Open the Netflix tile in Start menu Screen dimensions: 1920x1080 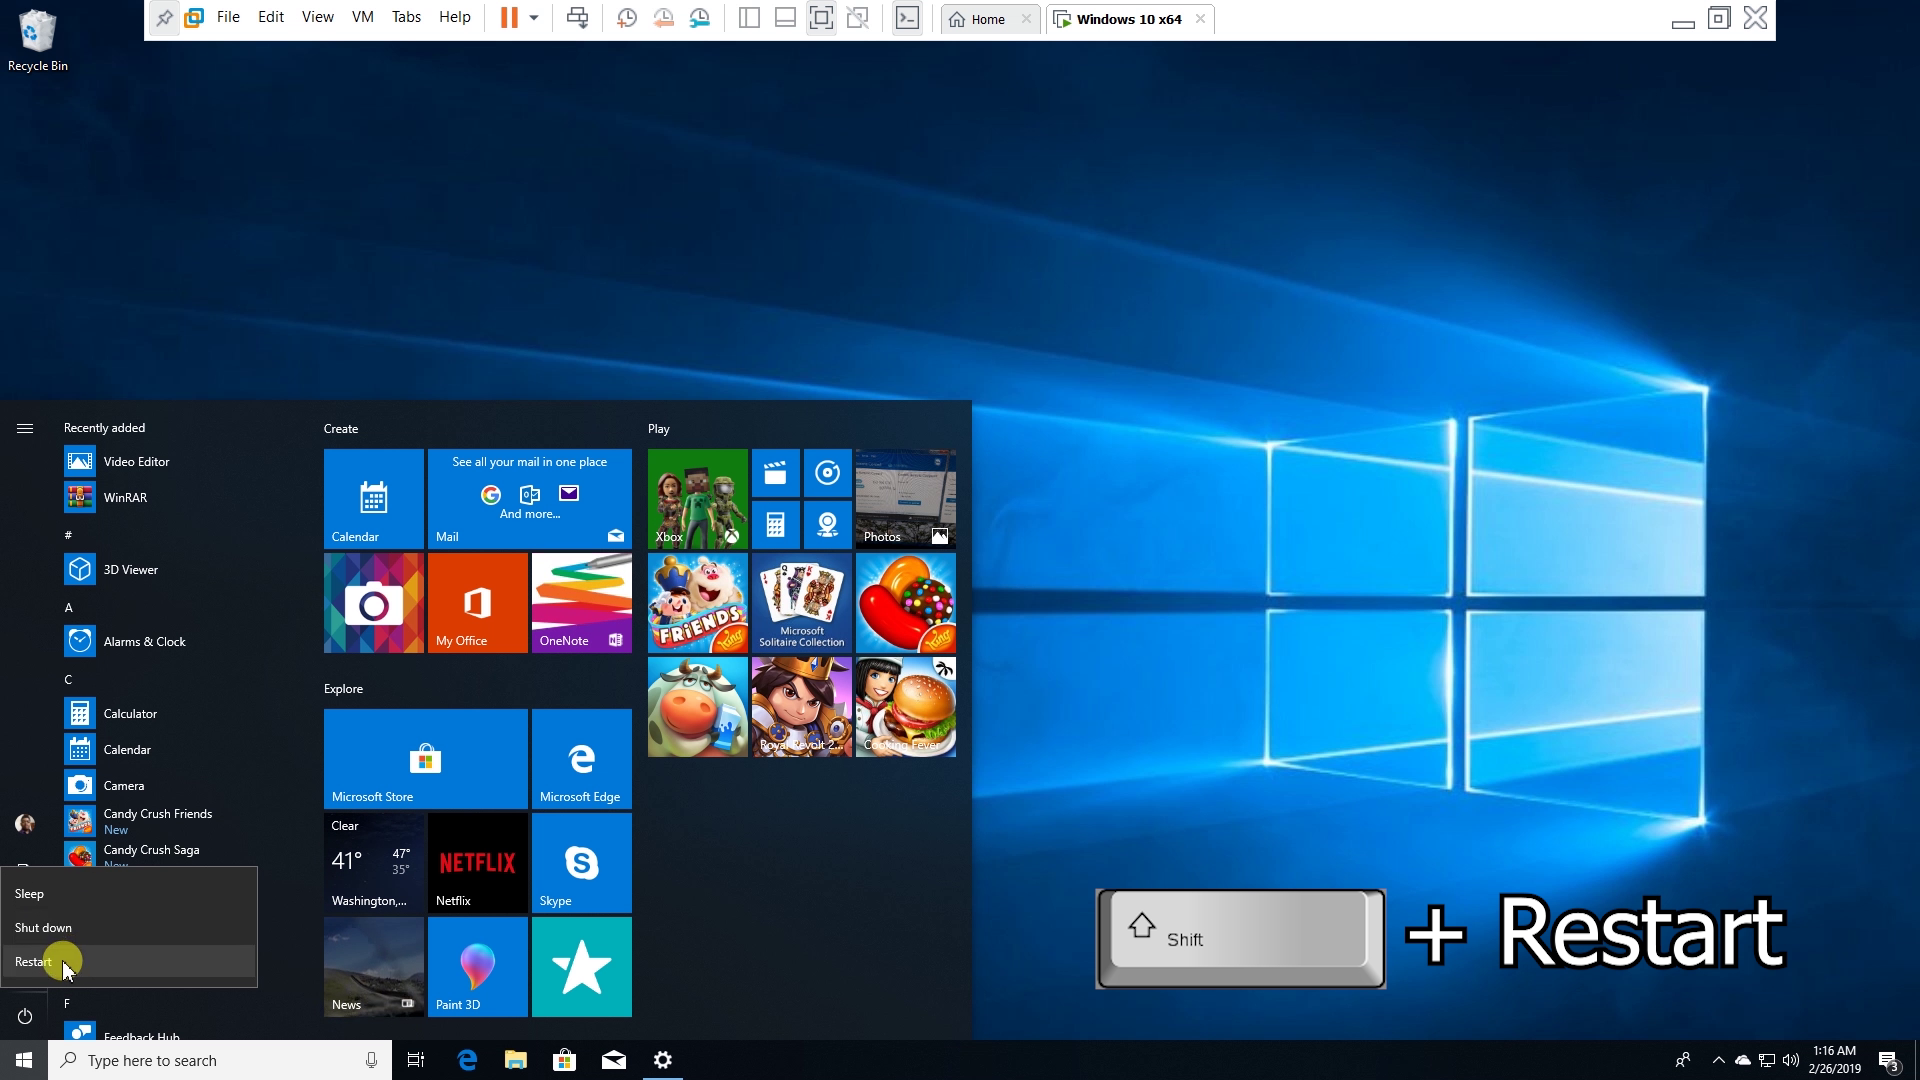tap(477, 862)
